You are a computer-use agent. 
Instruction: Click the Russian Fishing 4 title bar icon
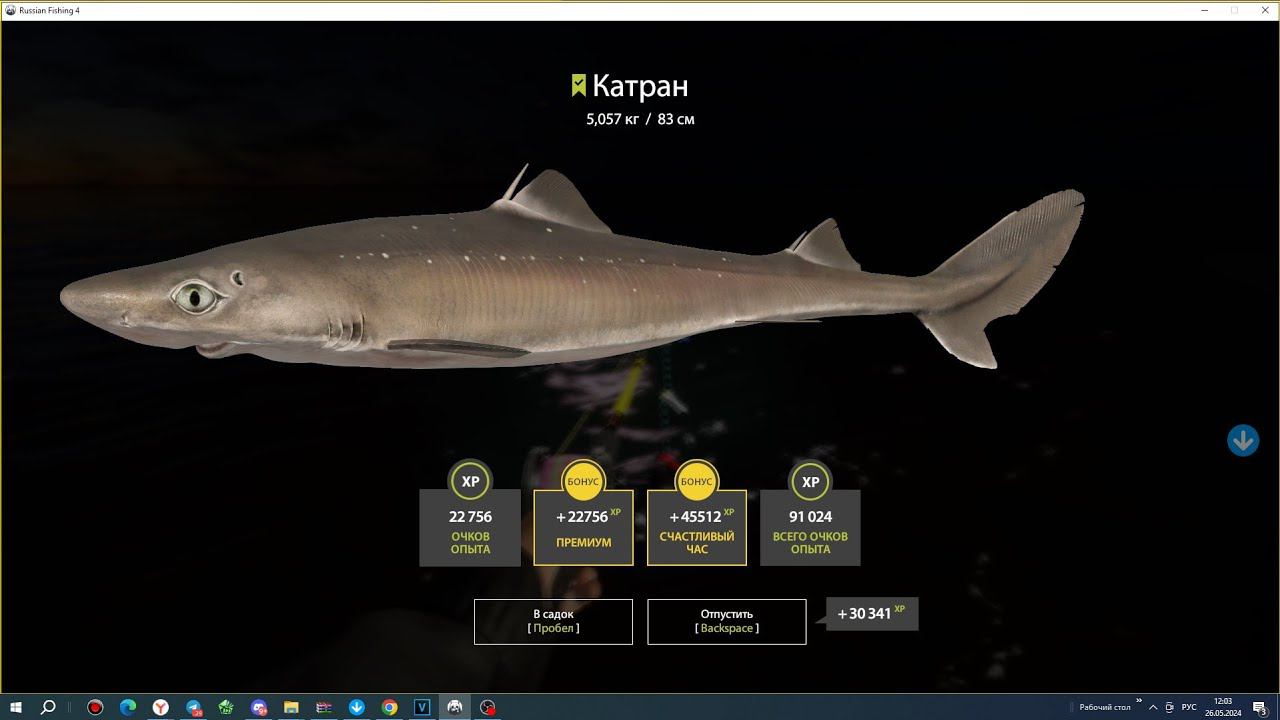click(10, 9)
